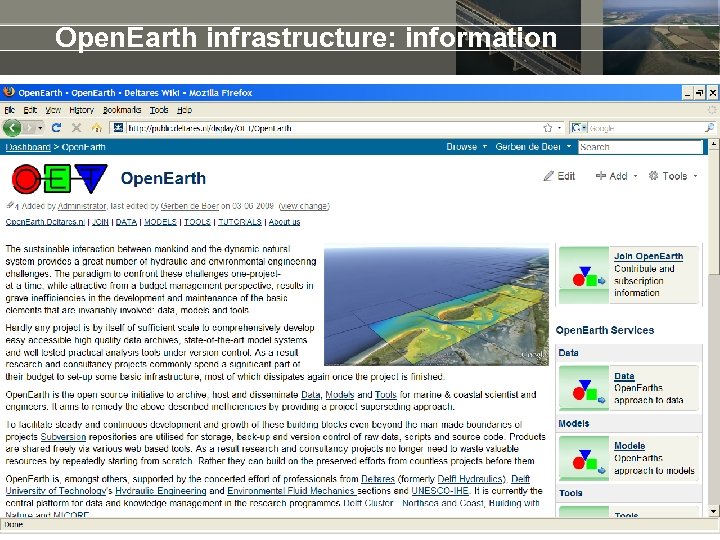Viewport: 720px width, 540px height.
Task: Click the Hydraulic Engineering link
Action: coord(161,491)
